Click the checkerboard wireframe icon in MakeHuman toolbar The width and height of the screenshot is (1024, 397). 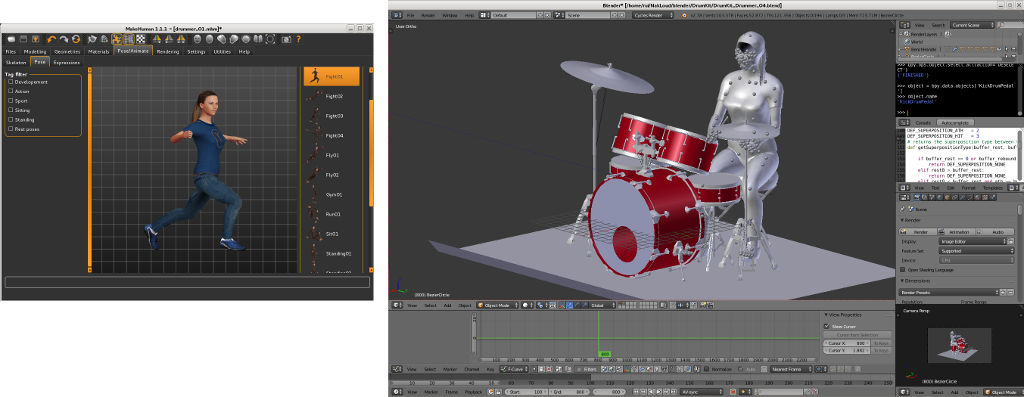click(x=140, y=39)
